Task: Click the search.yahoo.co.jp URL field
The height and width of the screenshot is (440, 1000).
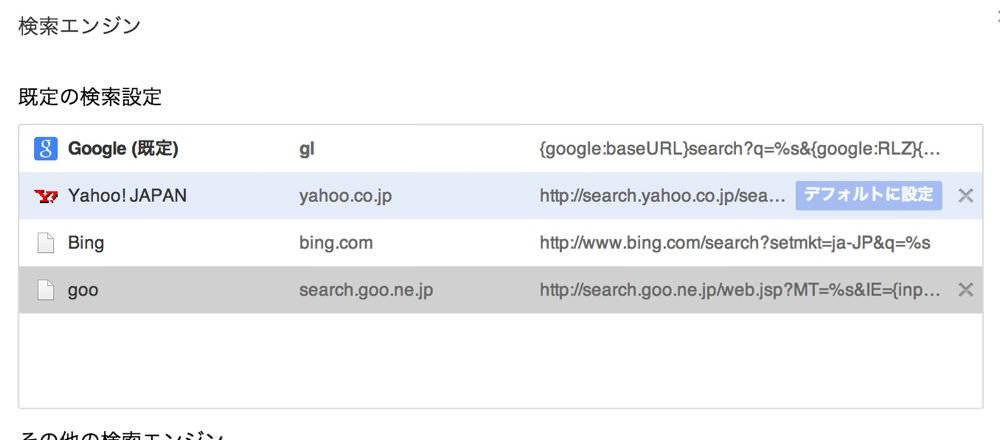Action: click(x=663, y=196)
